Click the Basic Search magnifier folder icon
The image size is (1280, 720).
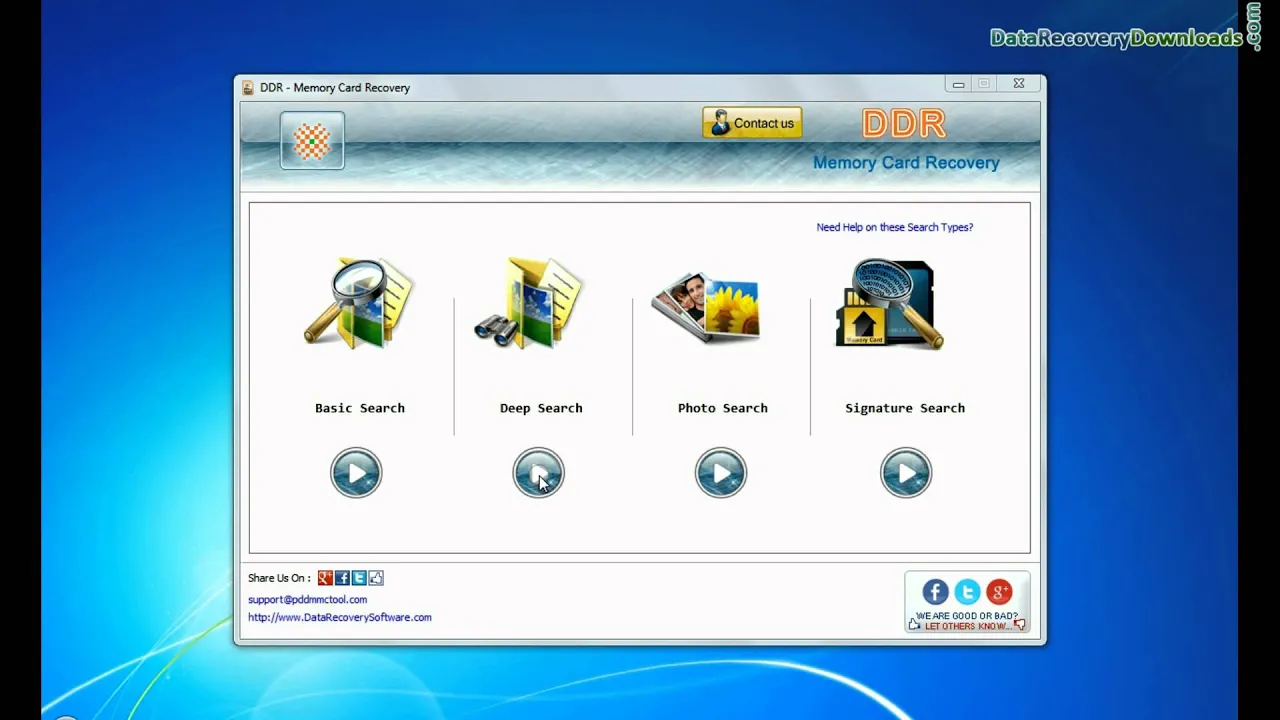[359, 304]
